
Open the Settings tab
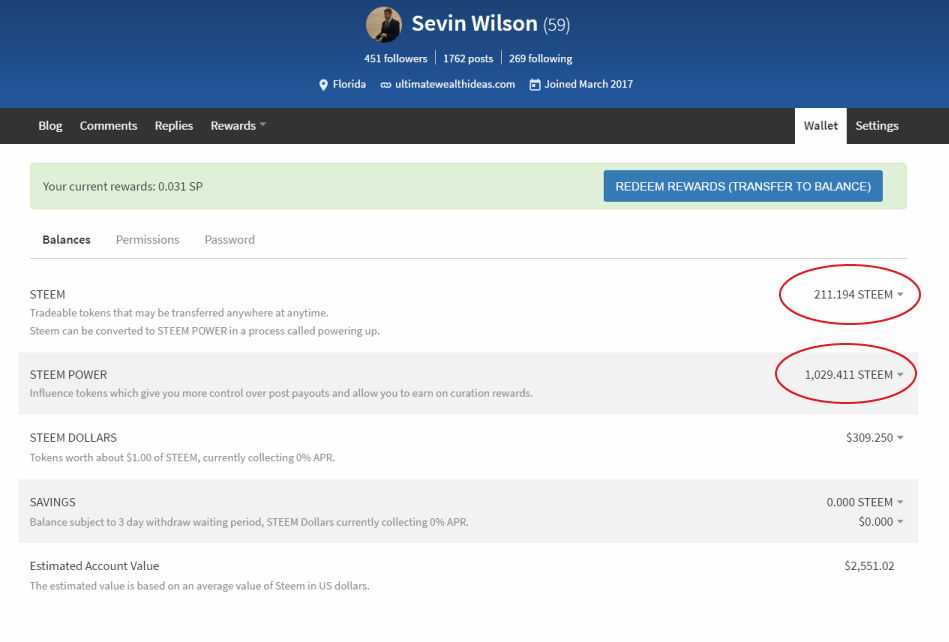(876, 126)
